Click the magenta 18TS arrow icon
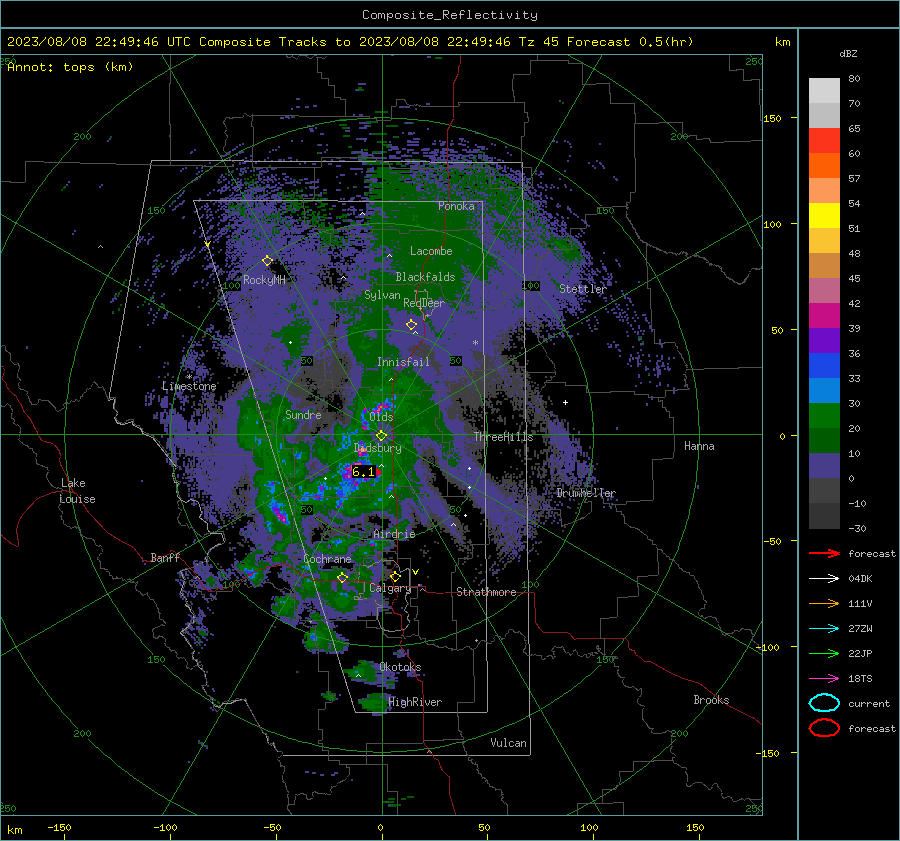This screenshot has height=841, width=900. (824, 679)
